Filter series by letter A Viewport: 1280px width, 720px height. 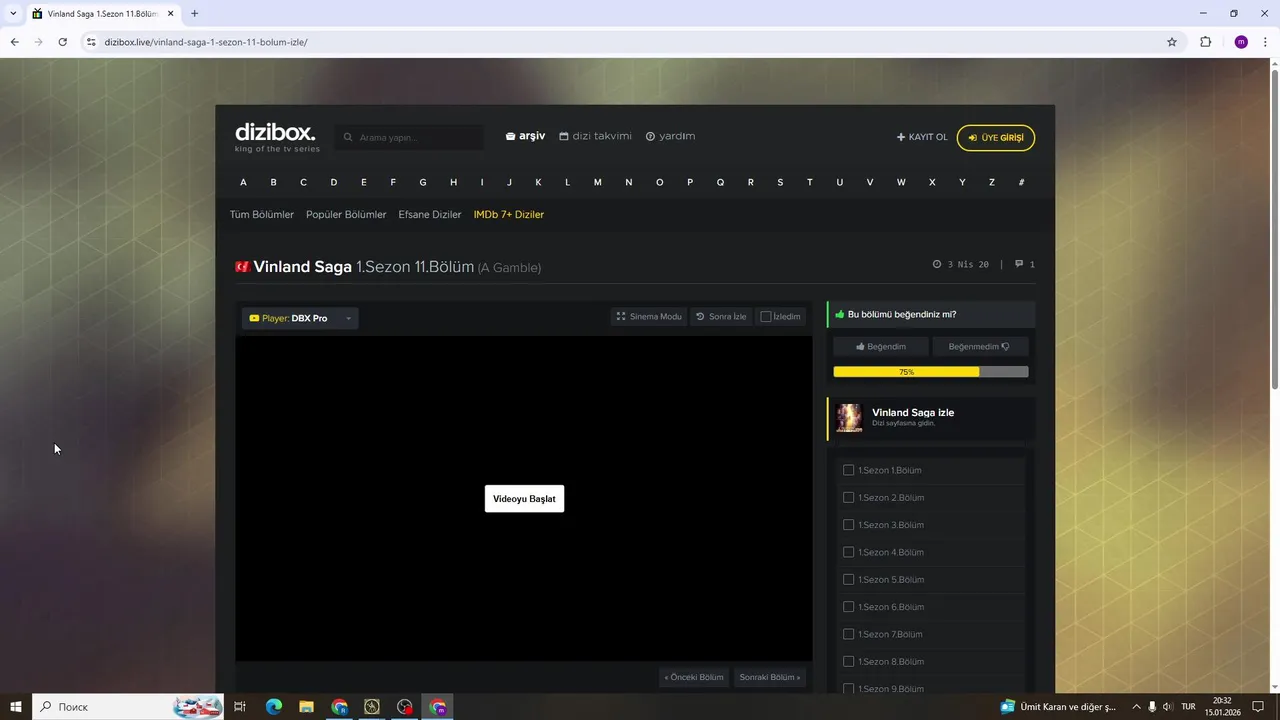(243, 182)
